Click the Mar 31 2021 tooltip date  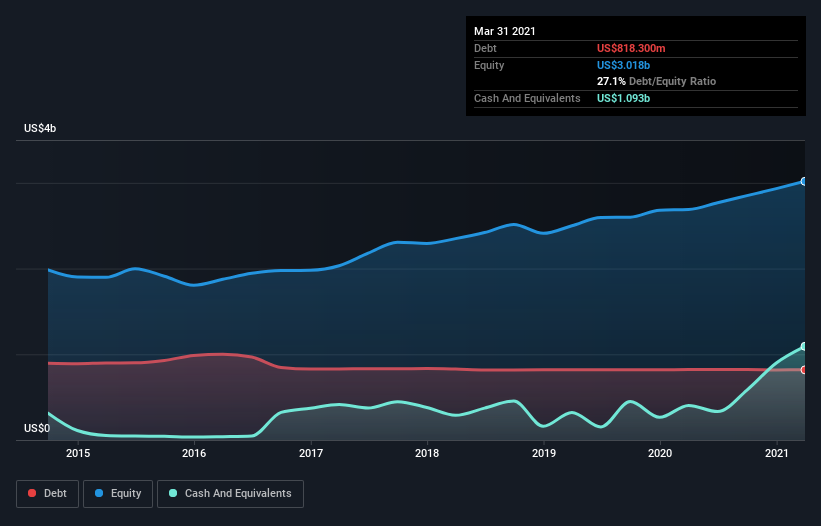(505, 31)
